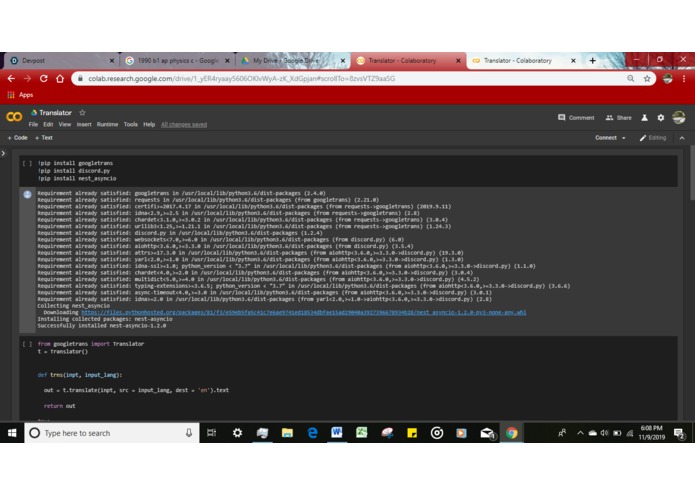Viewport: 695px width, 494px height.
Task: Open the notebook settings gear
Action: point(661,117)
